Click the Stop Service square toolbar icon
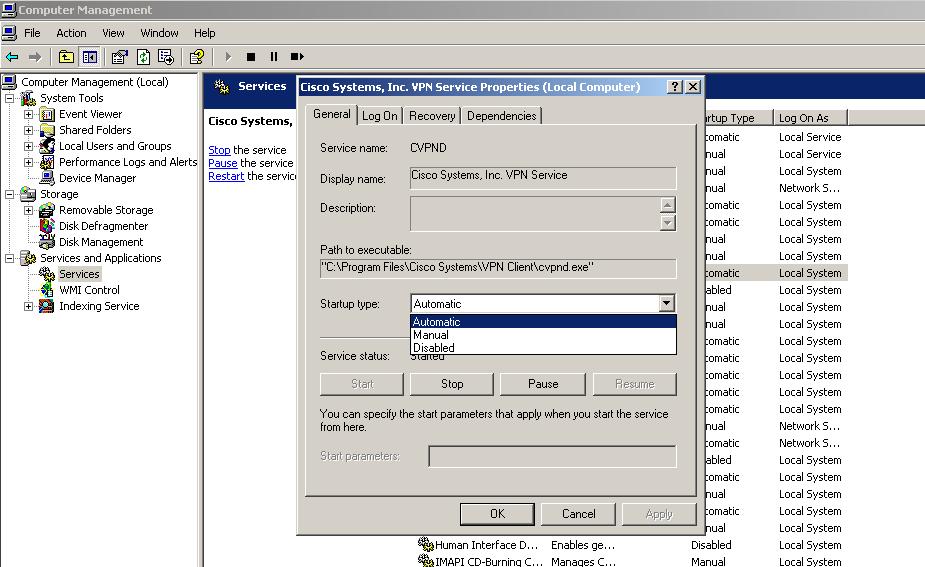The width and height of the screenshot is (925, 567). pos(251,57)
